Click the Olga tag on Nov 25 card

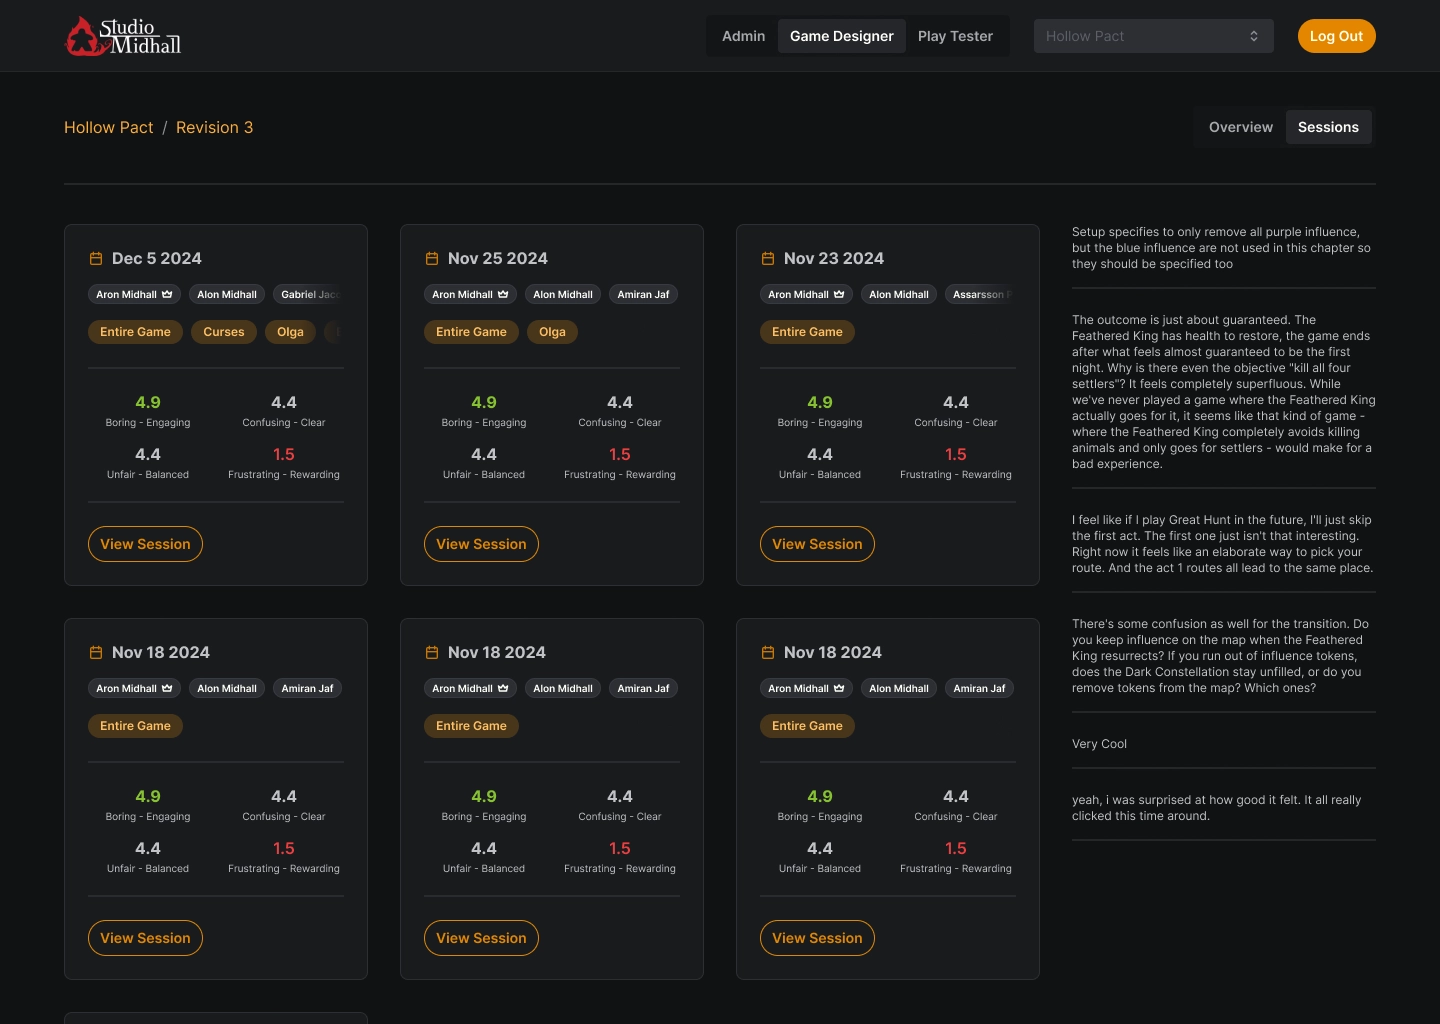coord(552,332)
